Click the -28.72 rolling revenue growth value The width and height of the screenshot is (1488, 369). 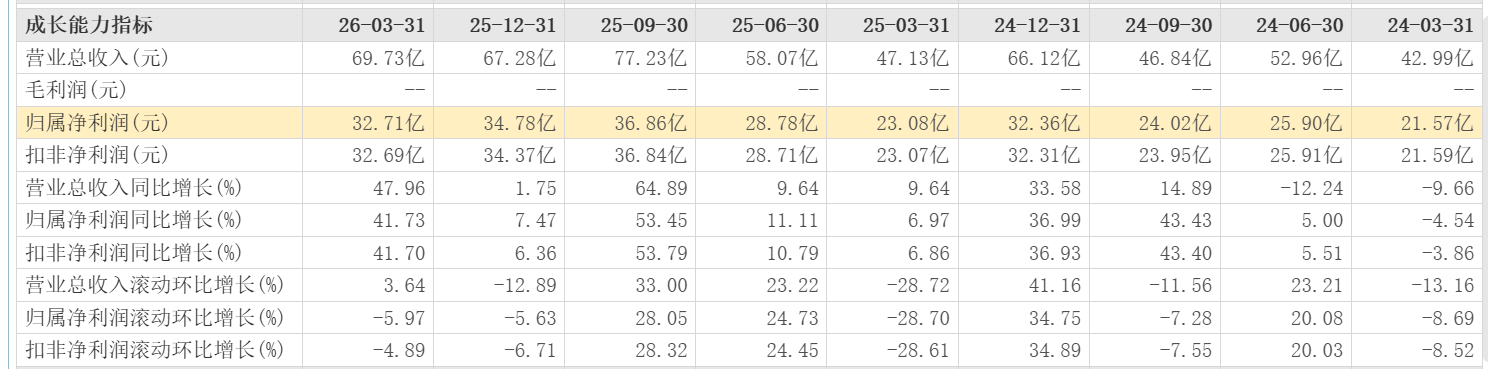click(x=918, y=285)
